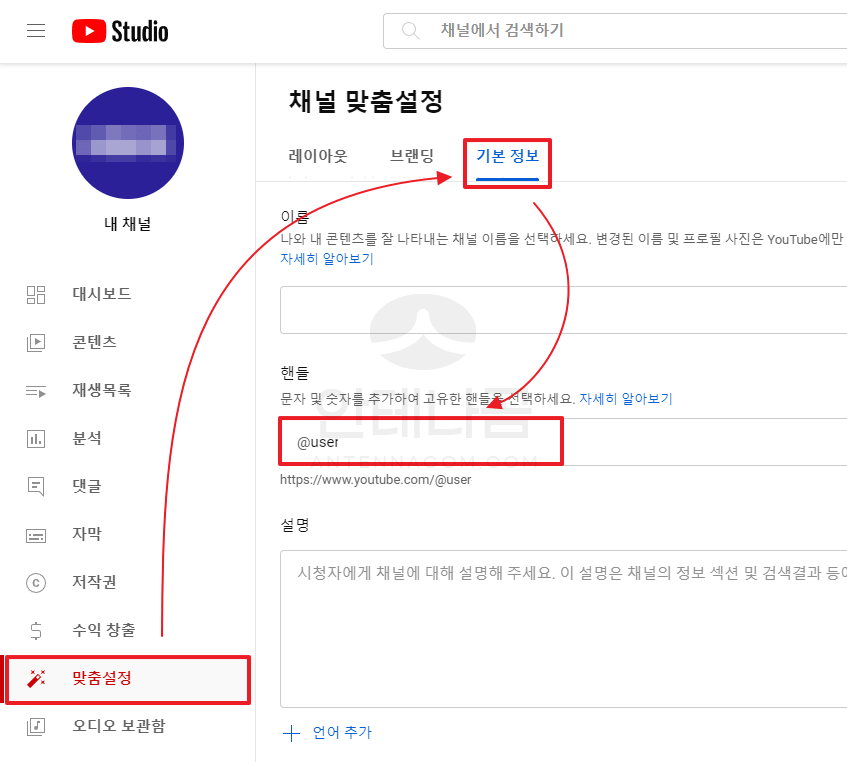The width and height of the screenshot is (847, 762).
Task: Click 언어 추가 button
Action: 342,733
